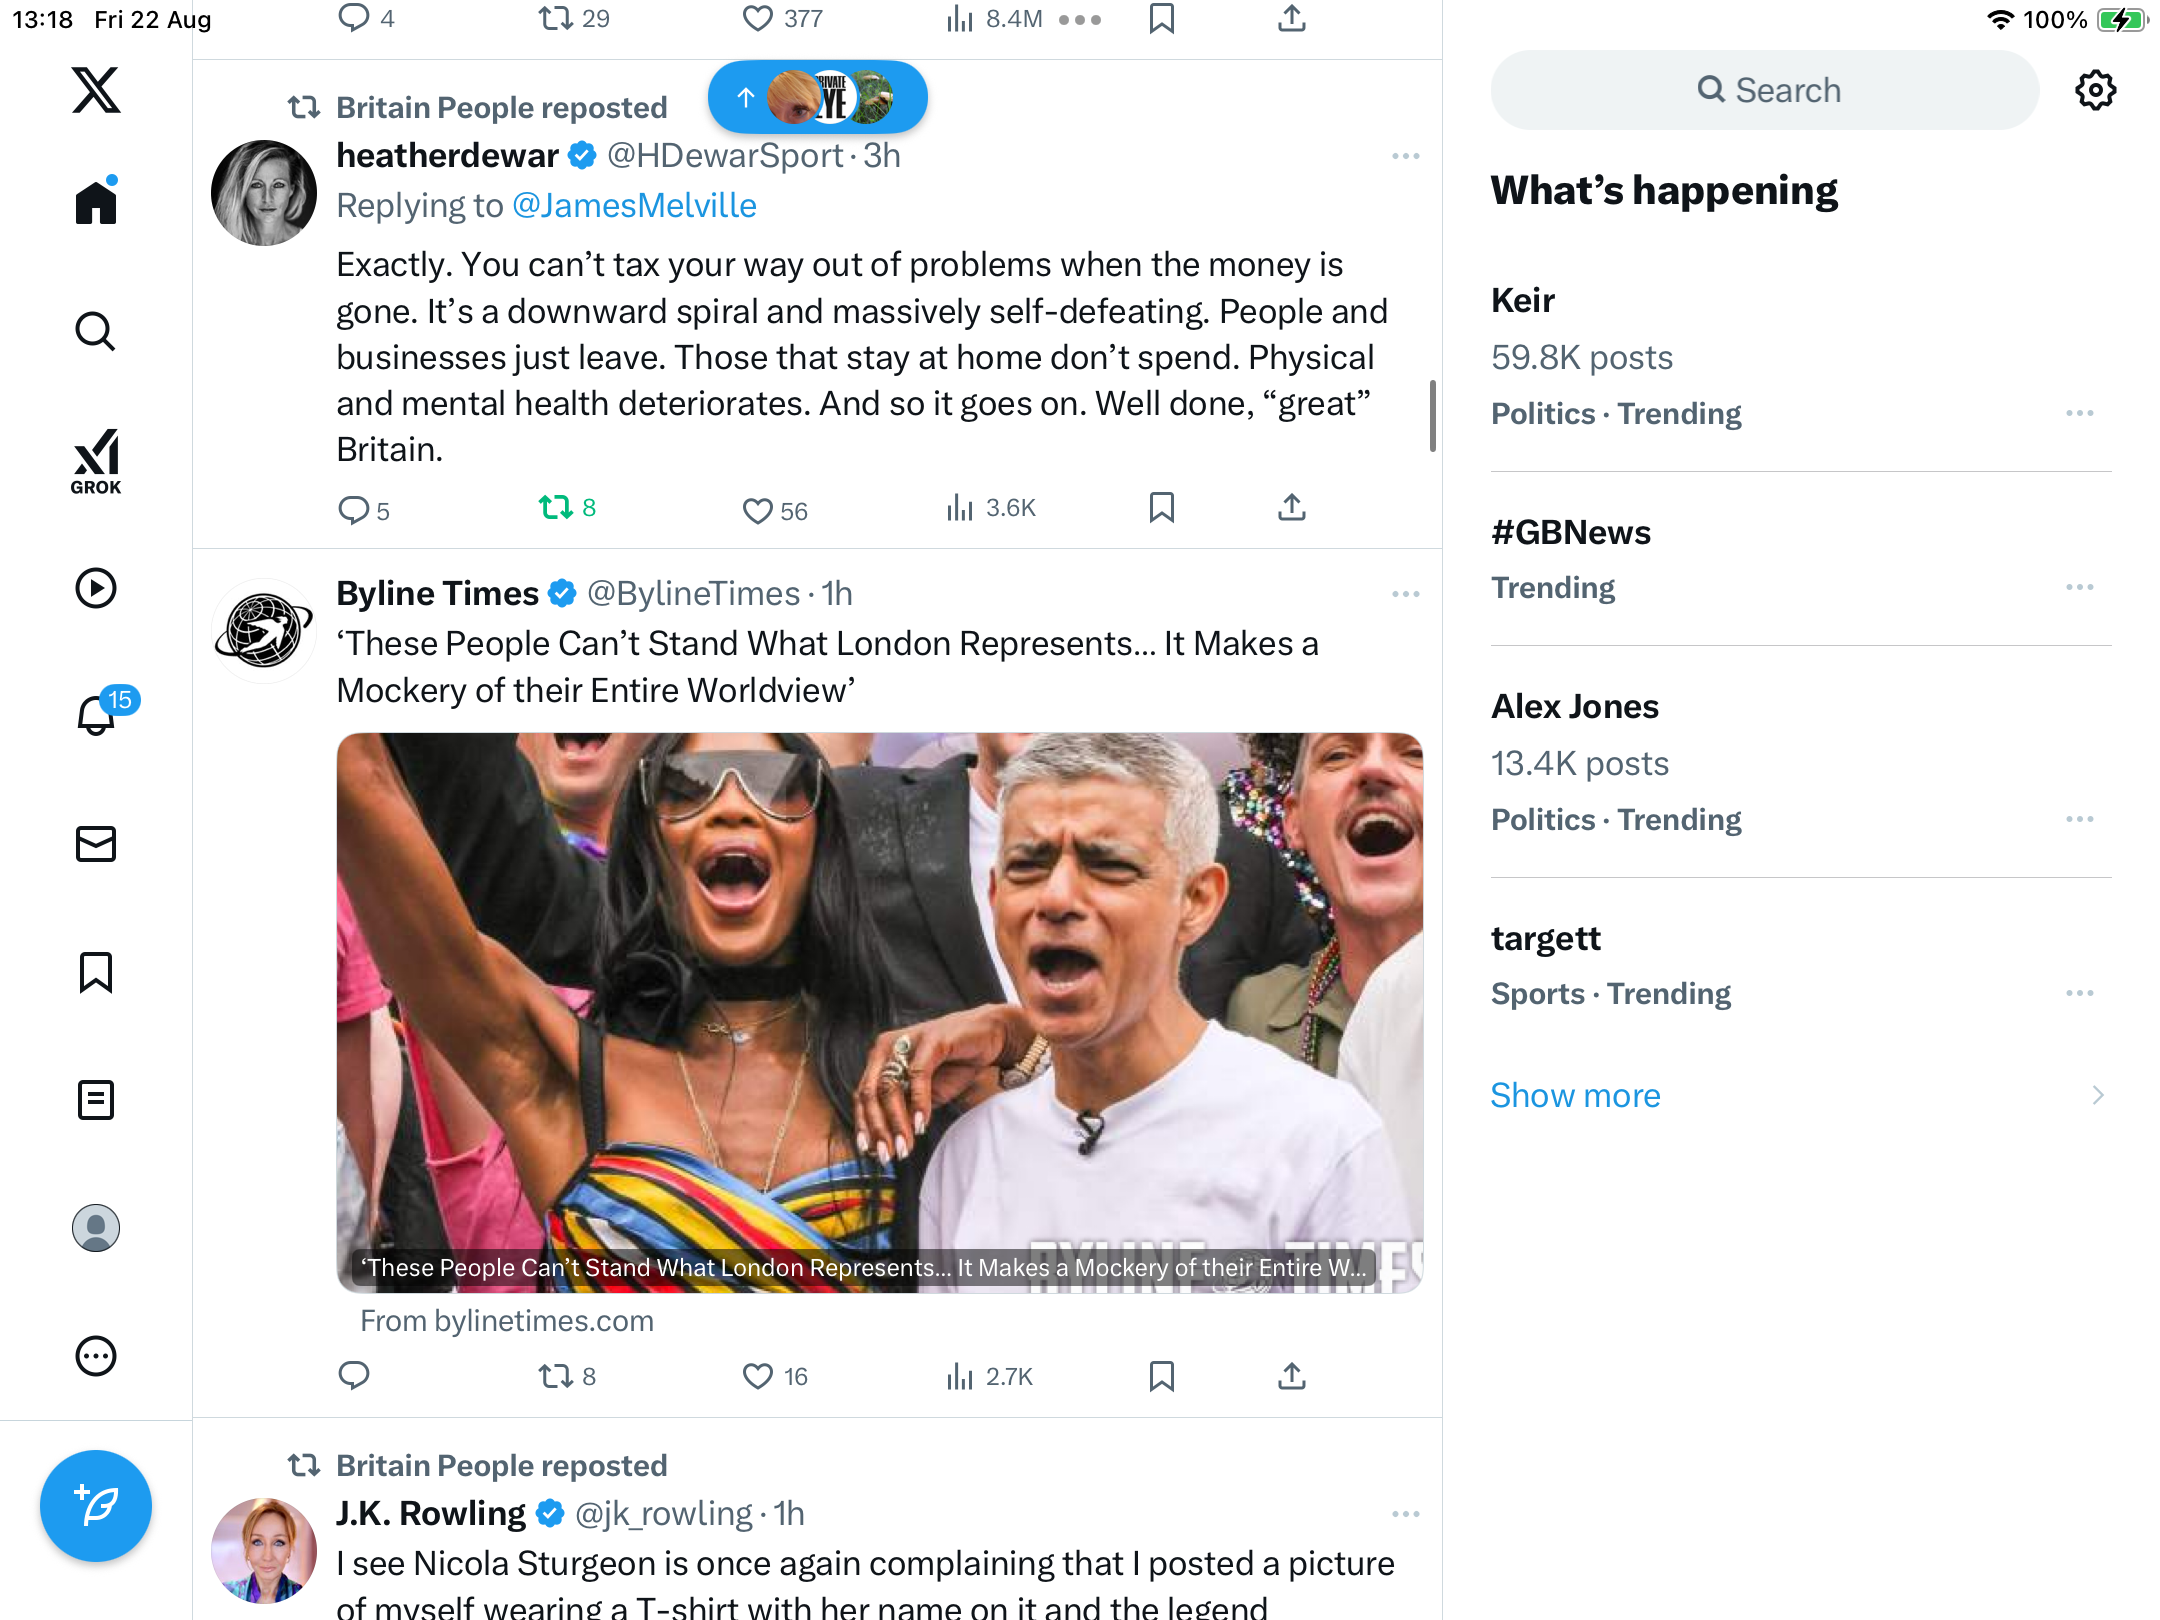Open the notifications bell
2160x1620 pixels.
pos(96,716)
